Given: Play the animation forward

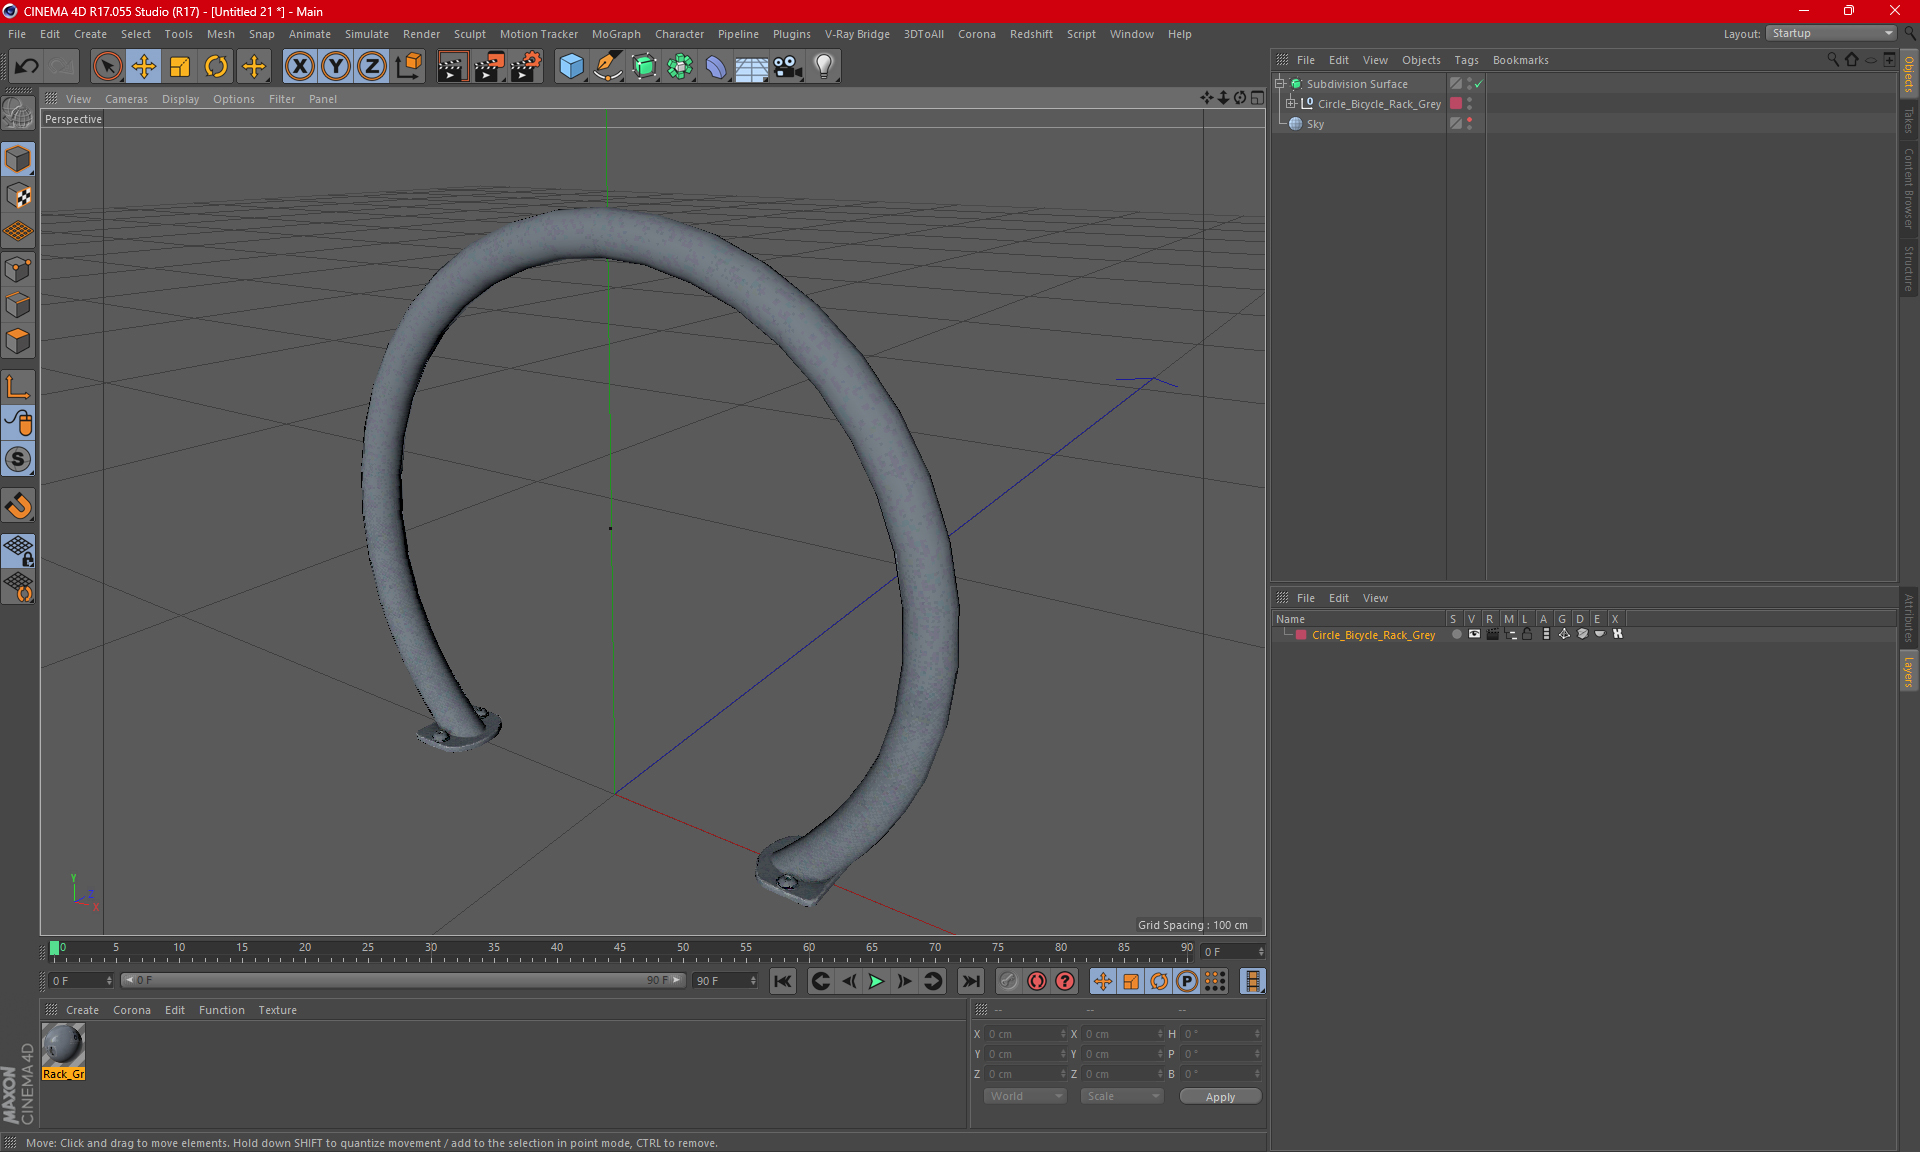Looking at the screenshot, I should (876, 981).
